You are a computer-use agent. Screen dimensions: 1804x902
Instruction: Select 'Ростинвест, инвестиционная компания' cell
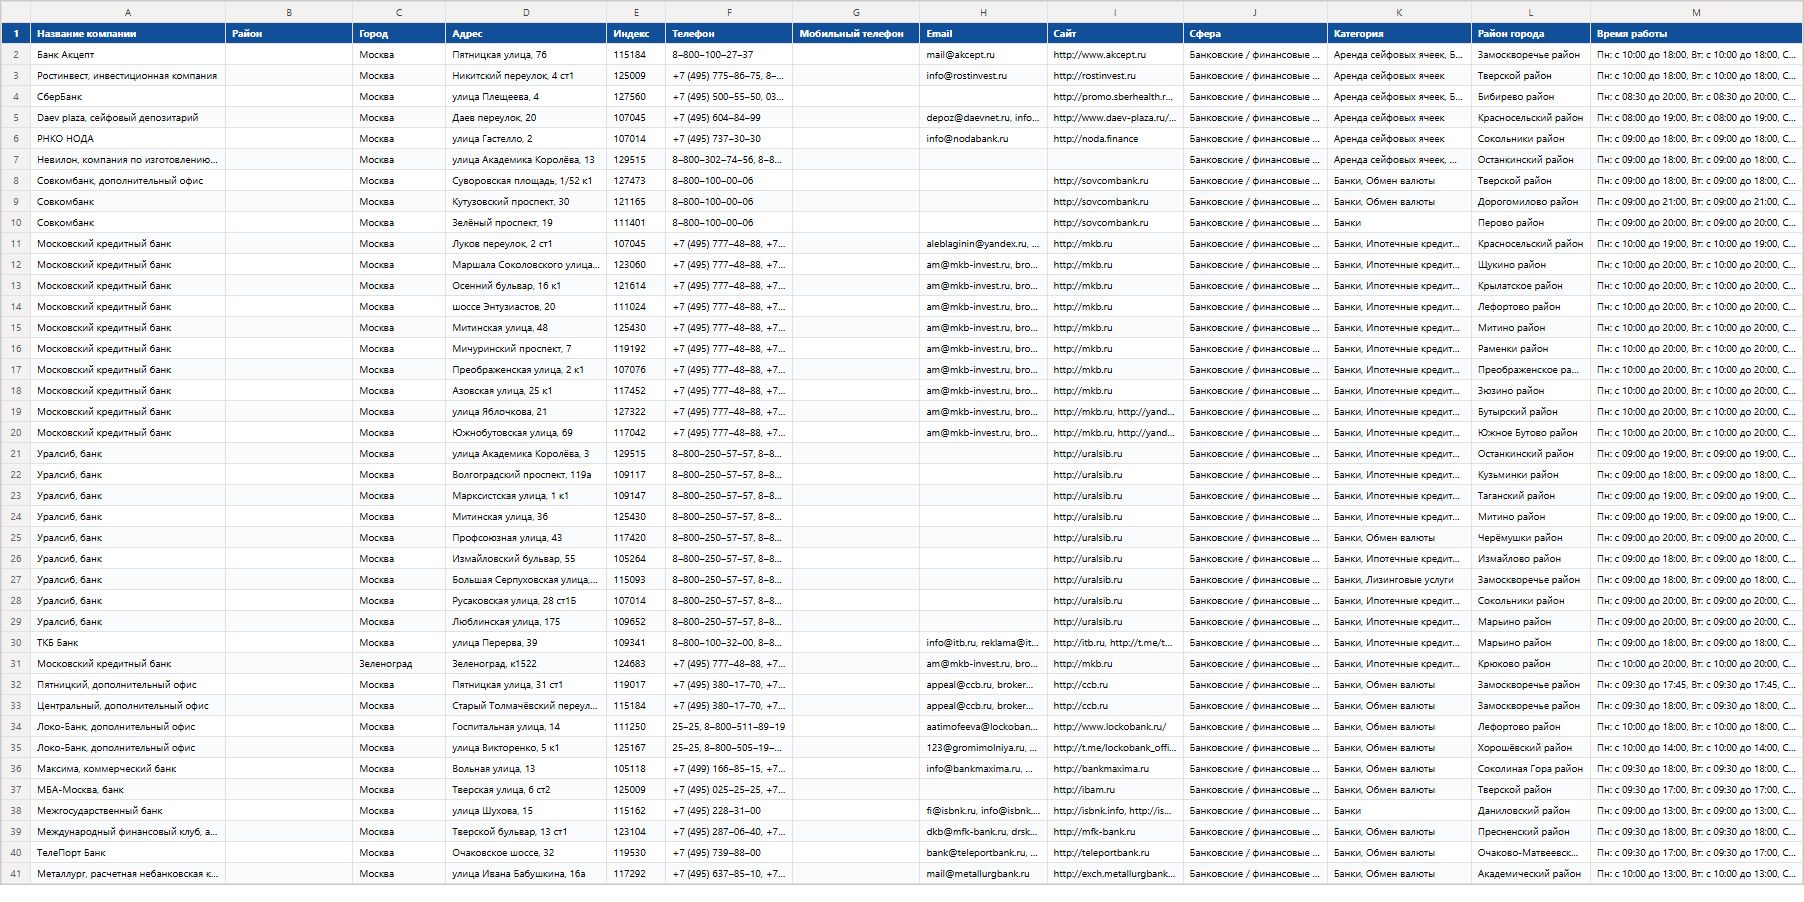(128, 76)
